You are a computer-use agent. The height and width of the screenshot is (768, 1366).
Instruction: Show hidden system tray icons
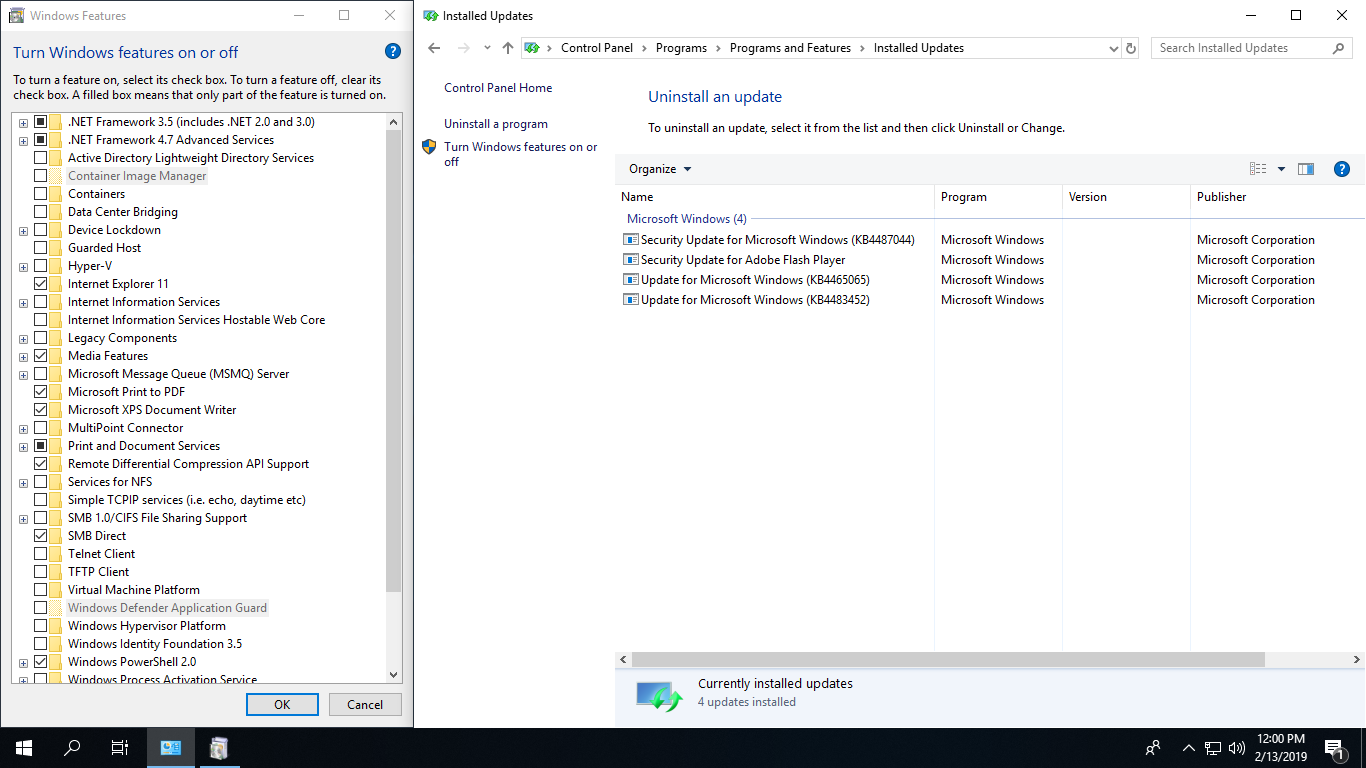coord(1189,748)
